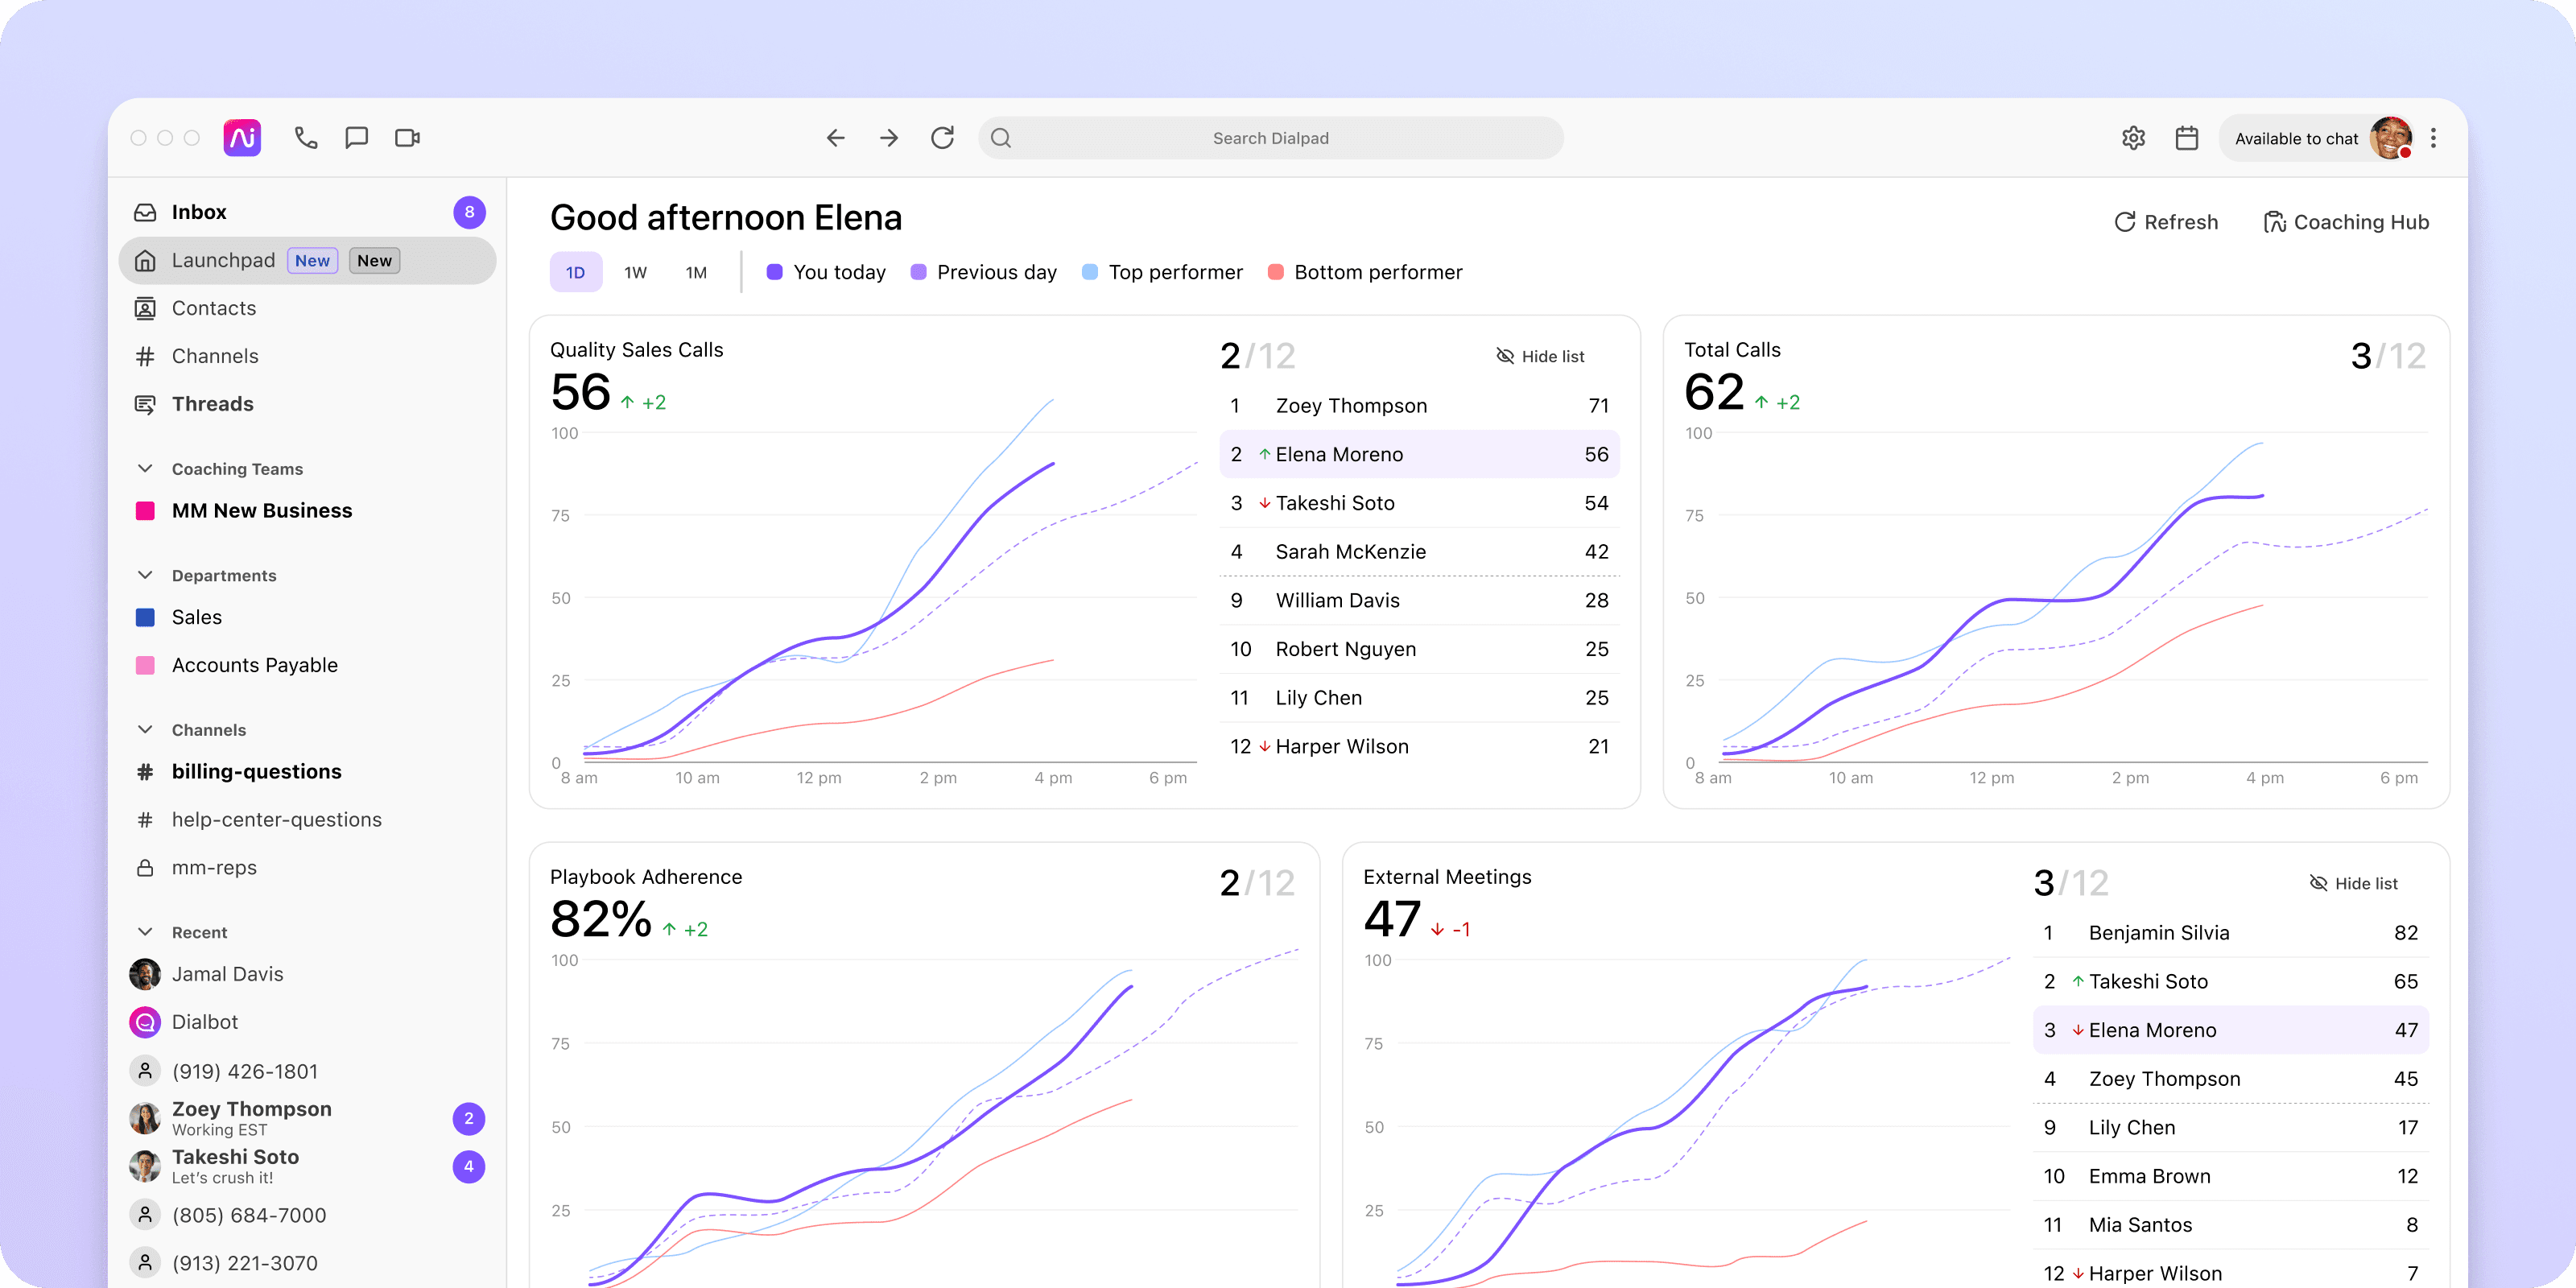The image size is (2576, 1288).
Task: Collapse the Recent section
Action: point(145,932)
